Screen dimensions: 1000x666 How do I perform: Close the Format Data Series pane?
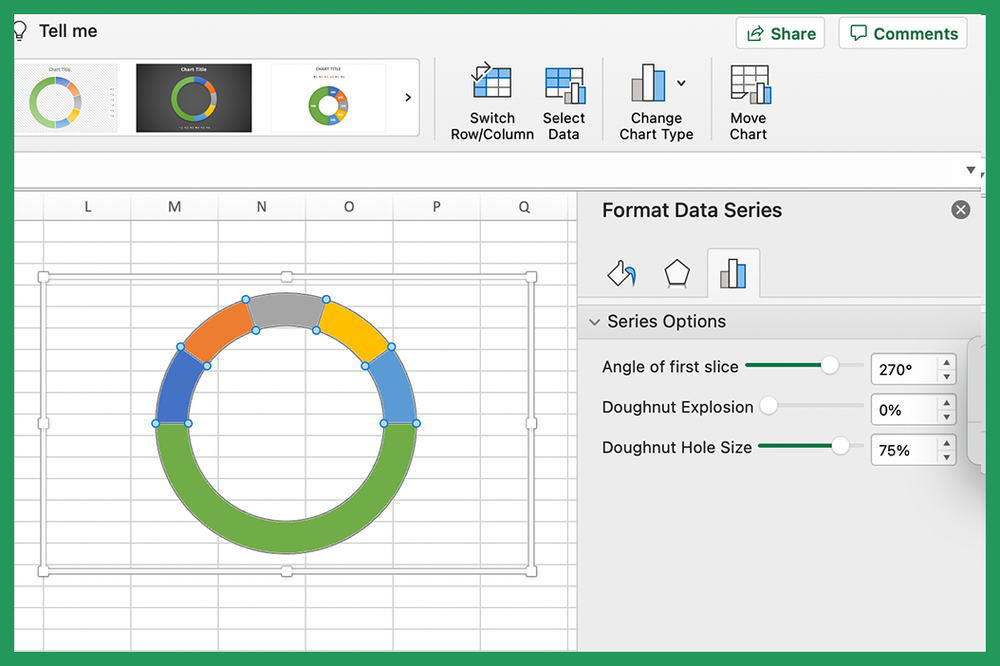[960, 210]
